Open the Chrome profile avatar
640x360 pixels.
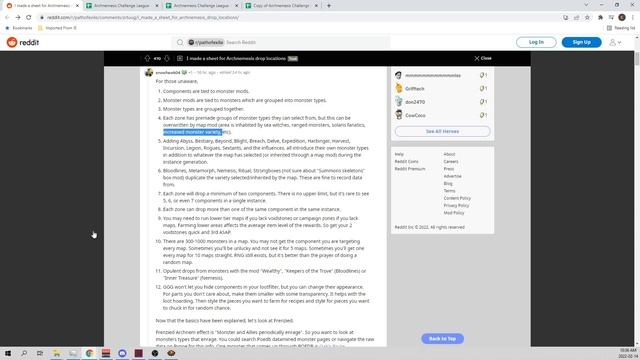click(x=622, y=17)
